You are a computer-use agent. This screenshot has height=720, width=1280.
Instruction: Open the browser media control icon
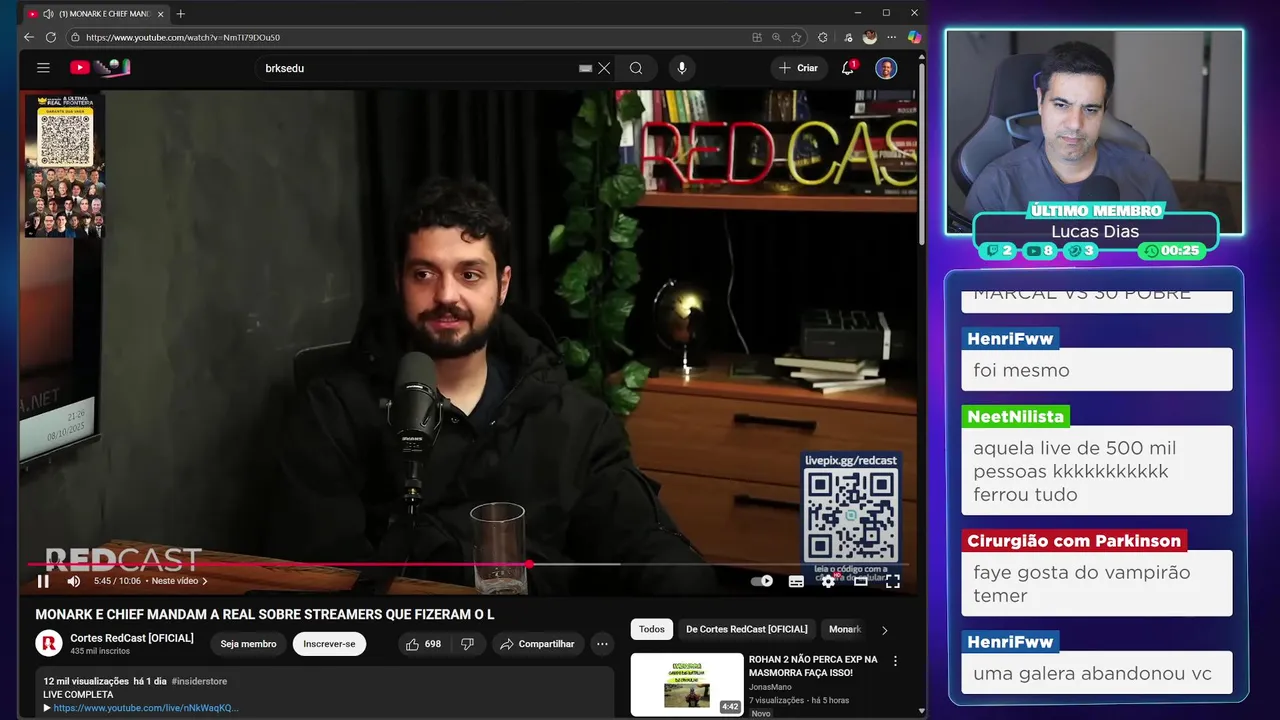[x=848, y=37]
